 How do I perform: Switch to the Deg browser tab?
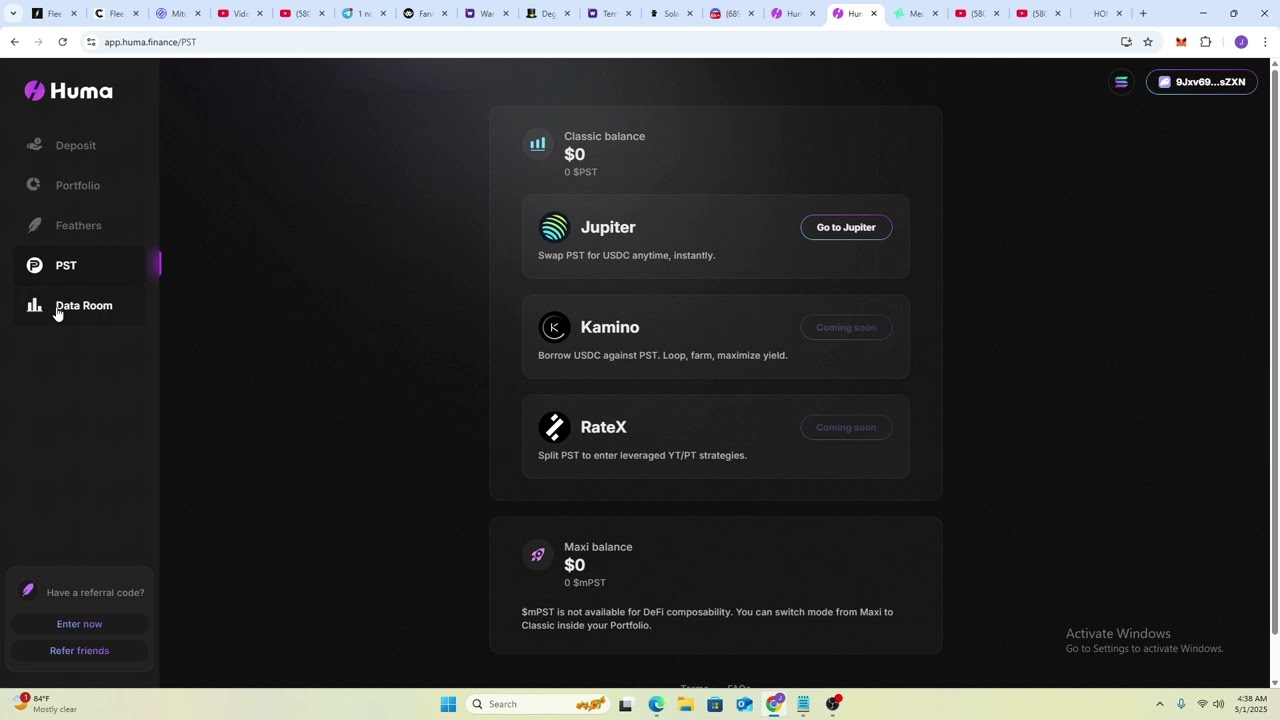(549, 13)
